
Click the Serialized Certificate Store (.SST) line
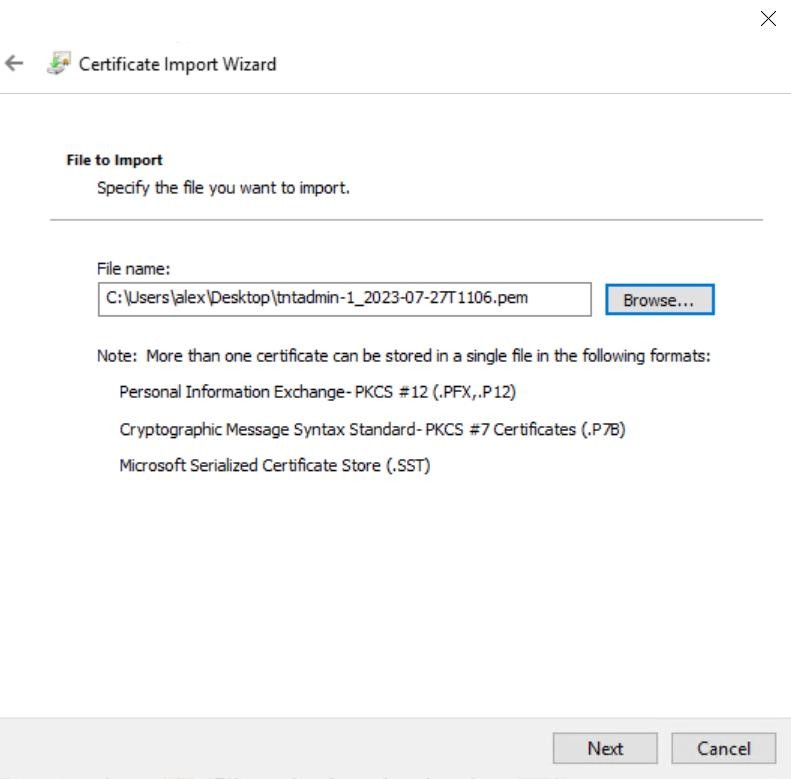click(274, 465)
